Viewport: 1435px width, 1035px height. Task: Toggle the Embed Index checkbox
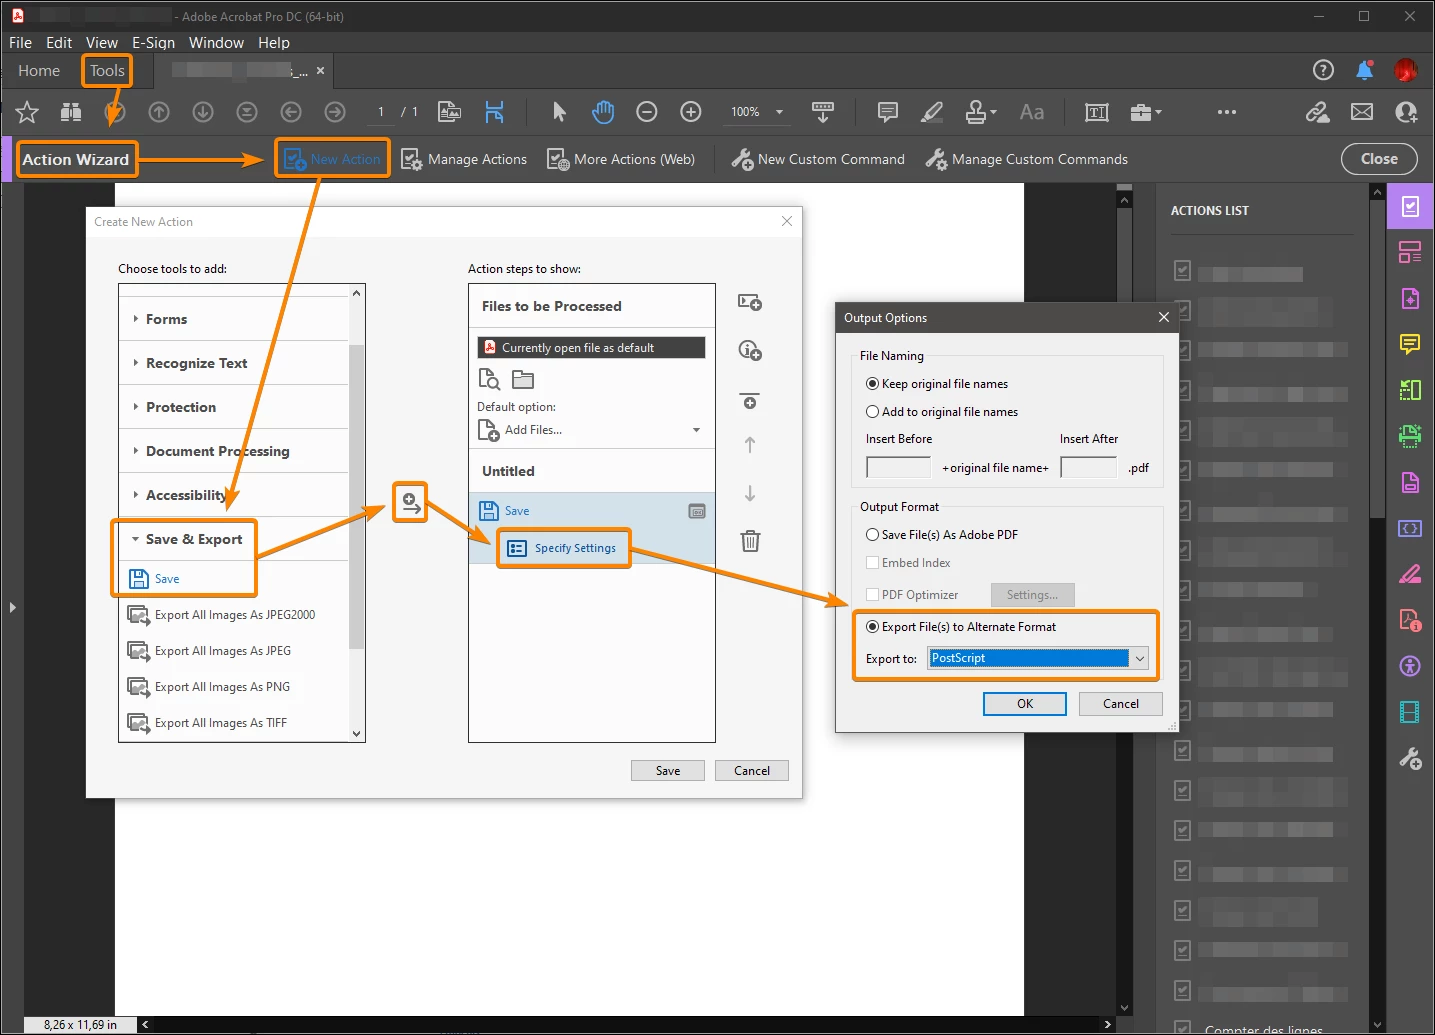tap(872, 563)
